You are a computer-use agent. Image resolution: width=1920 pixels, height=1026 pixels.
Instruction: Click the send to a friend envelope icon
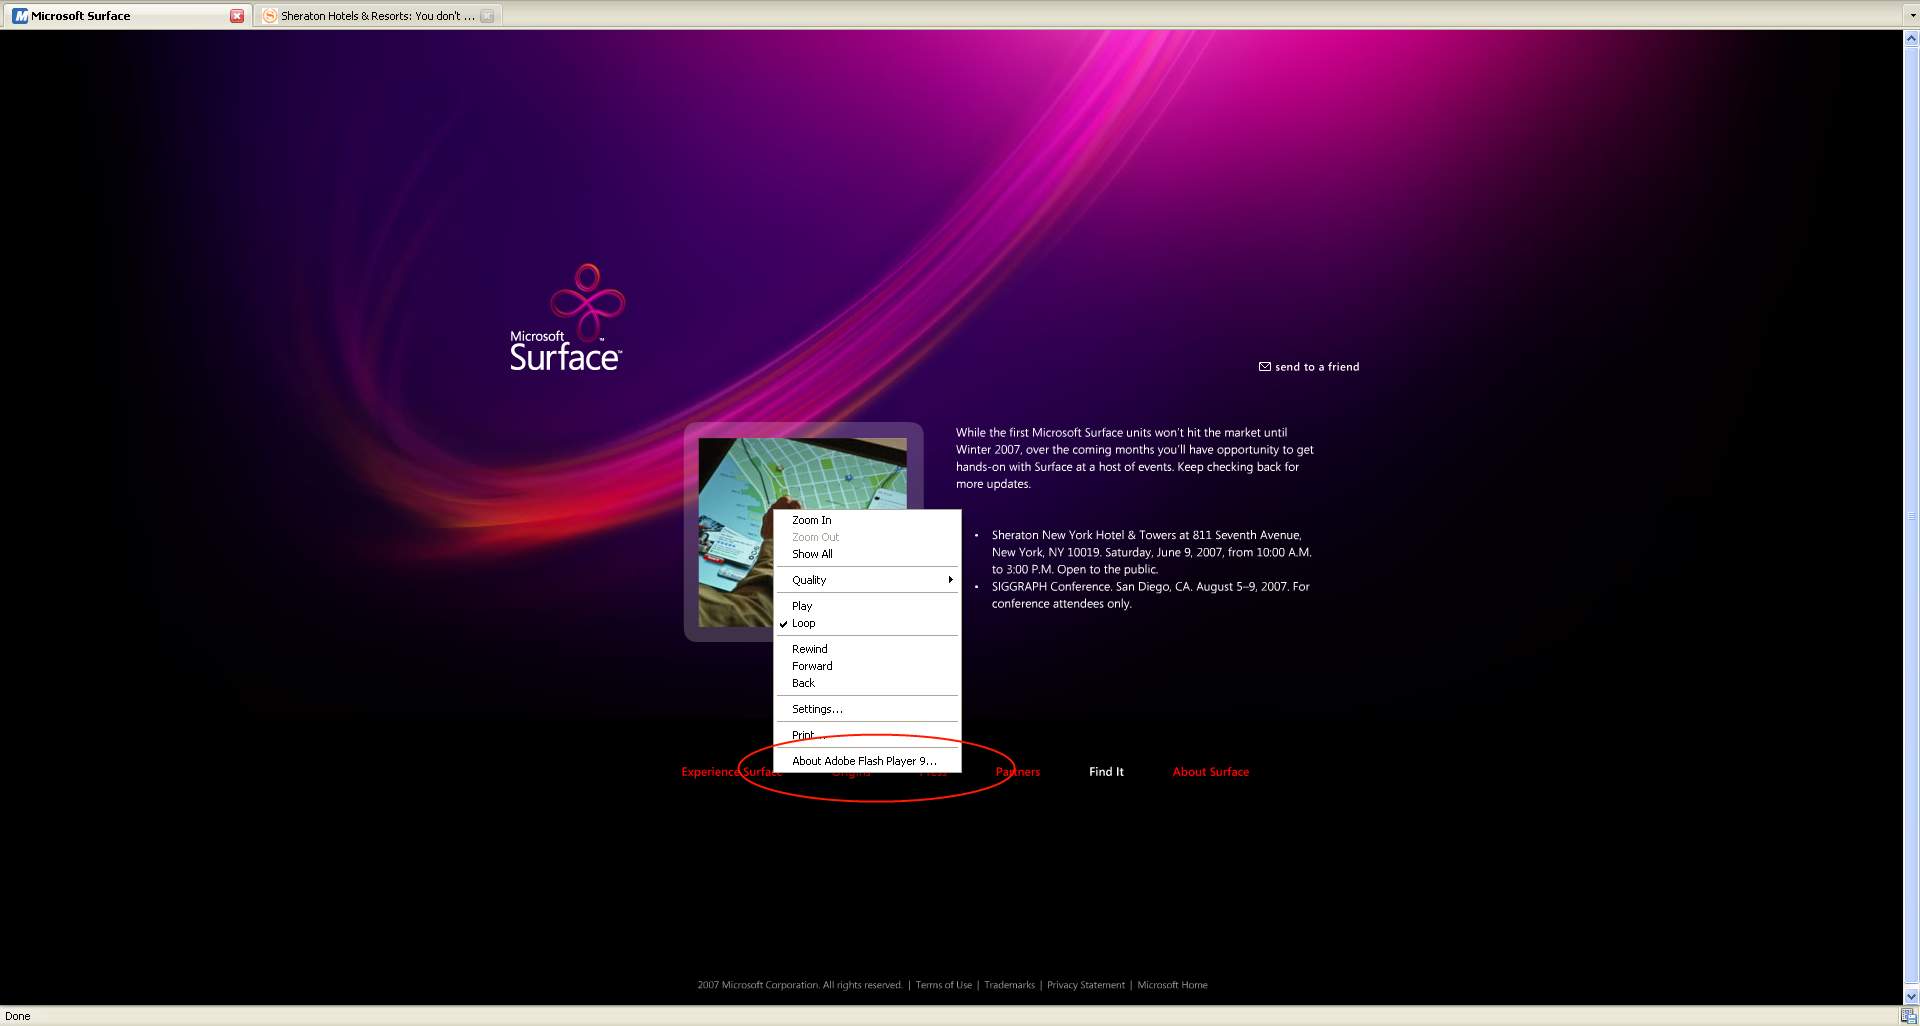[1264, 367]
